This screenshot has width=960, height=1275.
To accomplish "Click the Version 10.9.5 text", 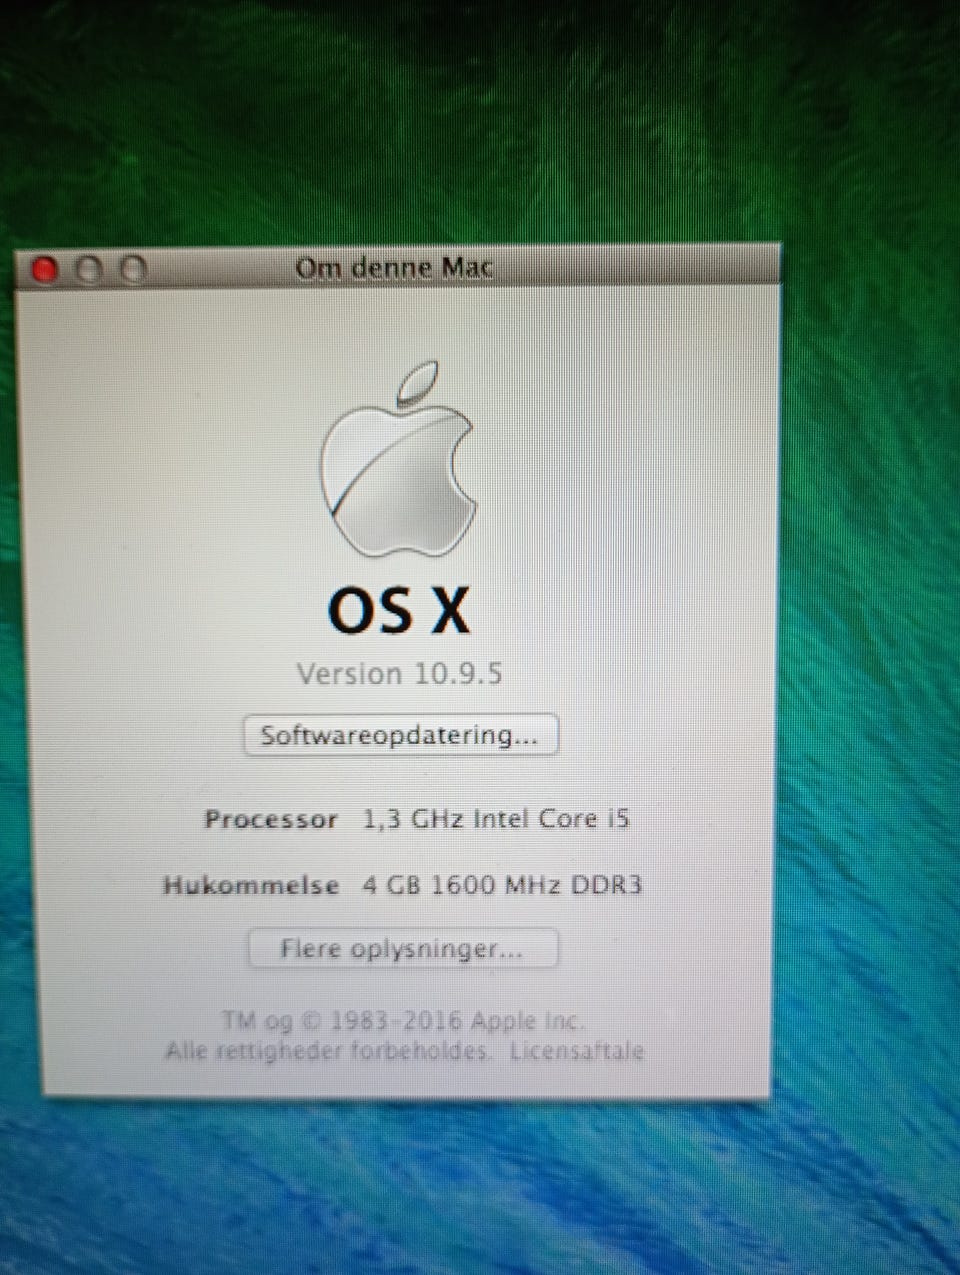I will pyautogui.click(x=399, y=674).
